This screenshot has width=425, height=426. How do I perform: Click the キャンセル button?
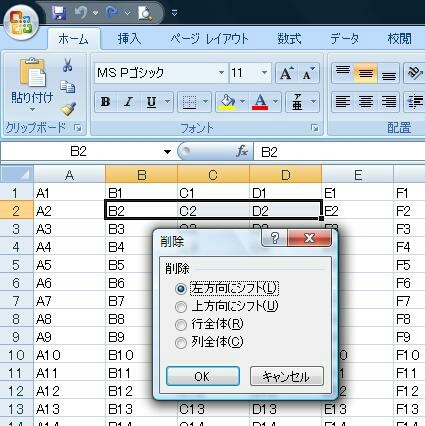(x=287, y=376)
